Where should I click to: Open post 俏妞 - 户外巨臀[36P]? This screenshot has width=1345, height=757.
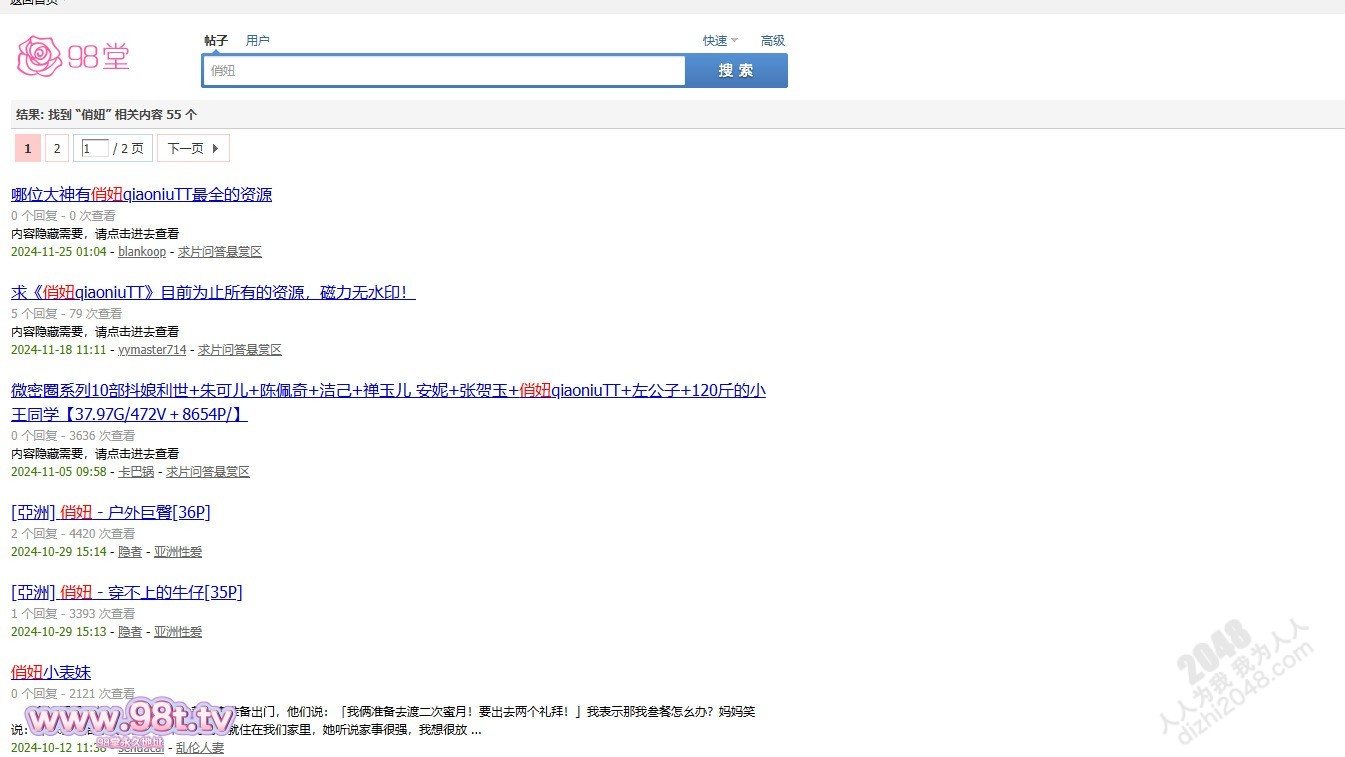tap(110, 513)
